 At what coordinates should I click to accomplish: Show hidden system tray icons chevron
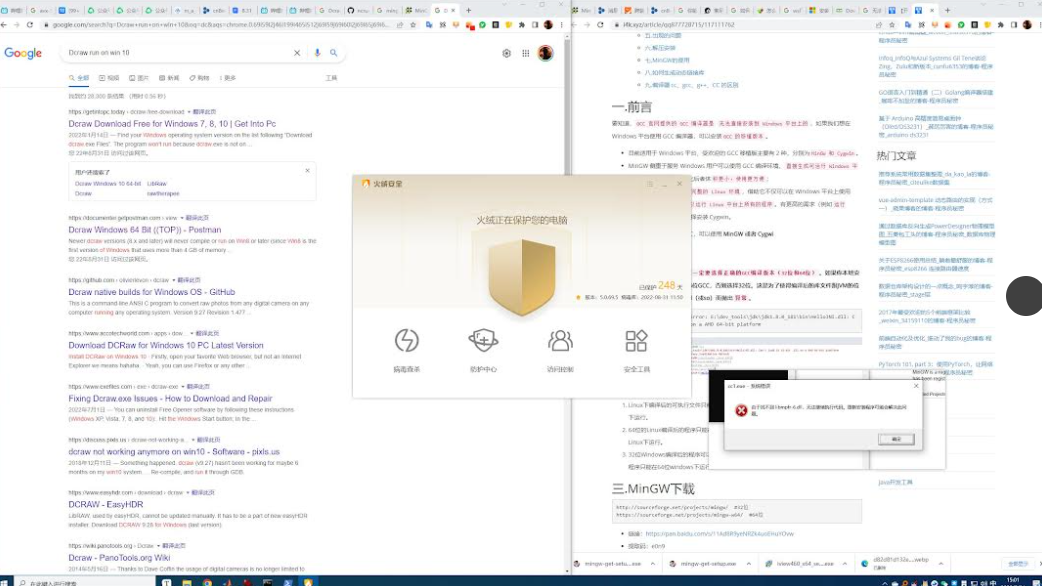coord(885,583)
